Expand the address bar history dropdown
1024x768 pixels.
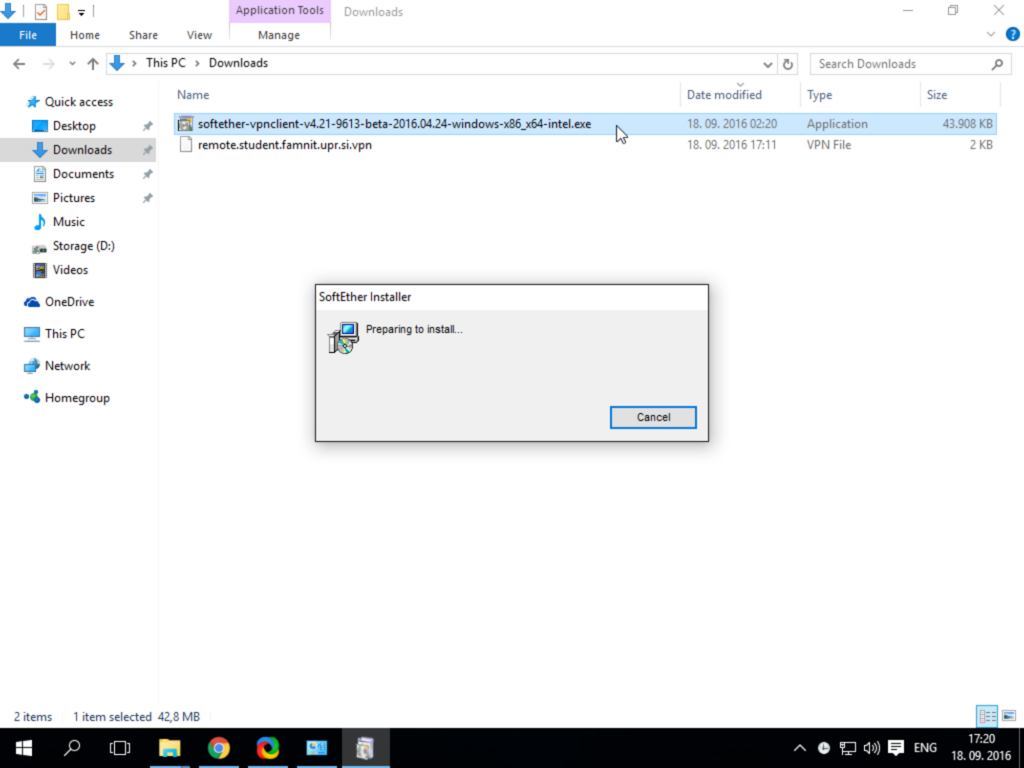tap(768, 64)
